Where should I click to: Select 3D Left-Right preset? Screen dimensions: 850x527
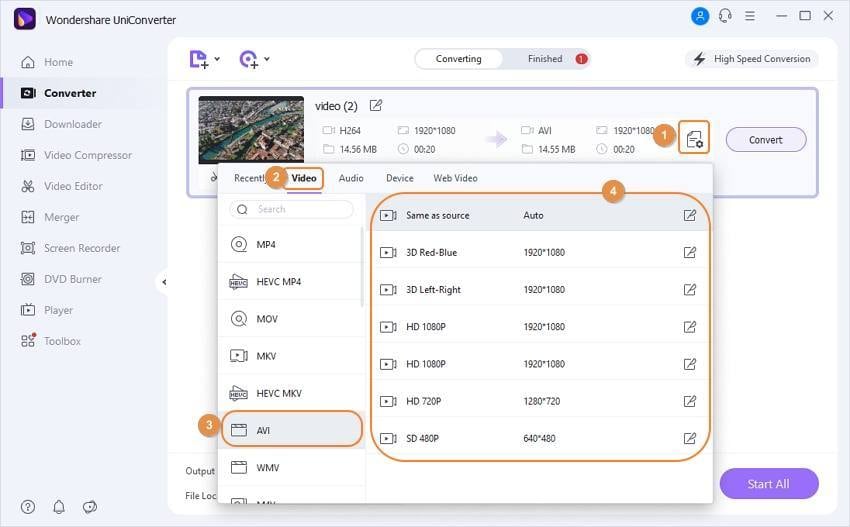click(540, 290)
